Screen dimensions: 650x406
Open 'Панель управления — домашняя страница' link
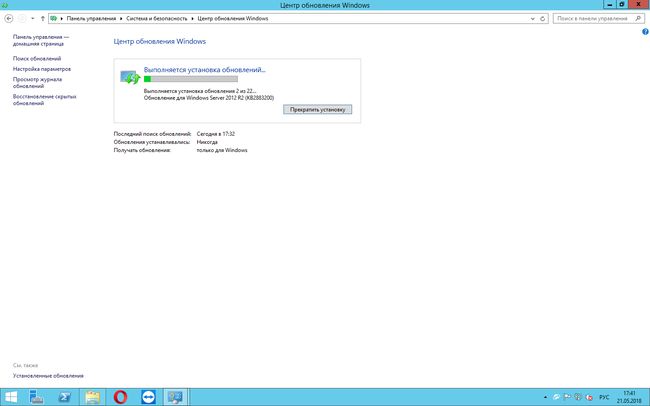click(x=41, y=40)
